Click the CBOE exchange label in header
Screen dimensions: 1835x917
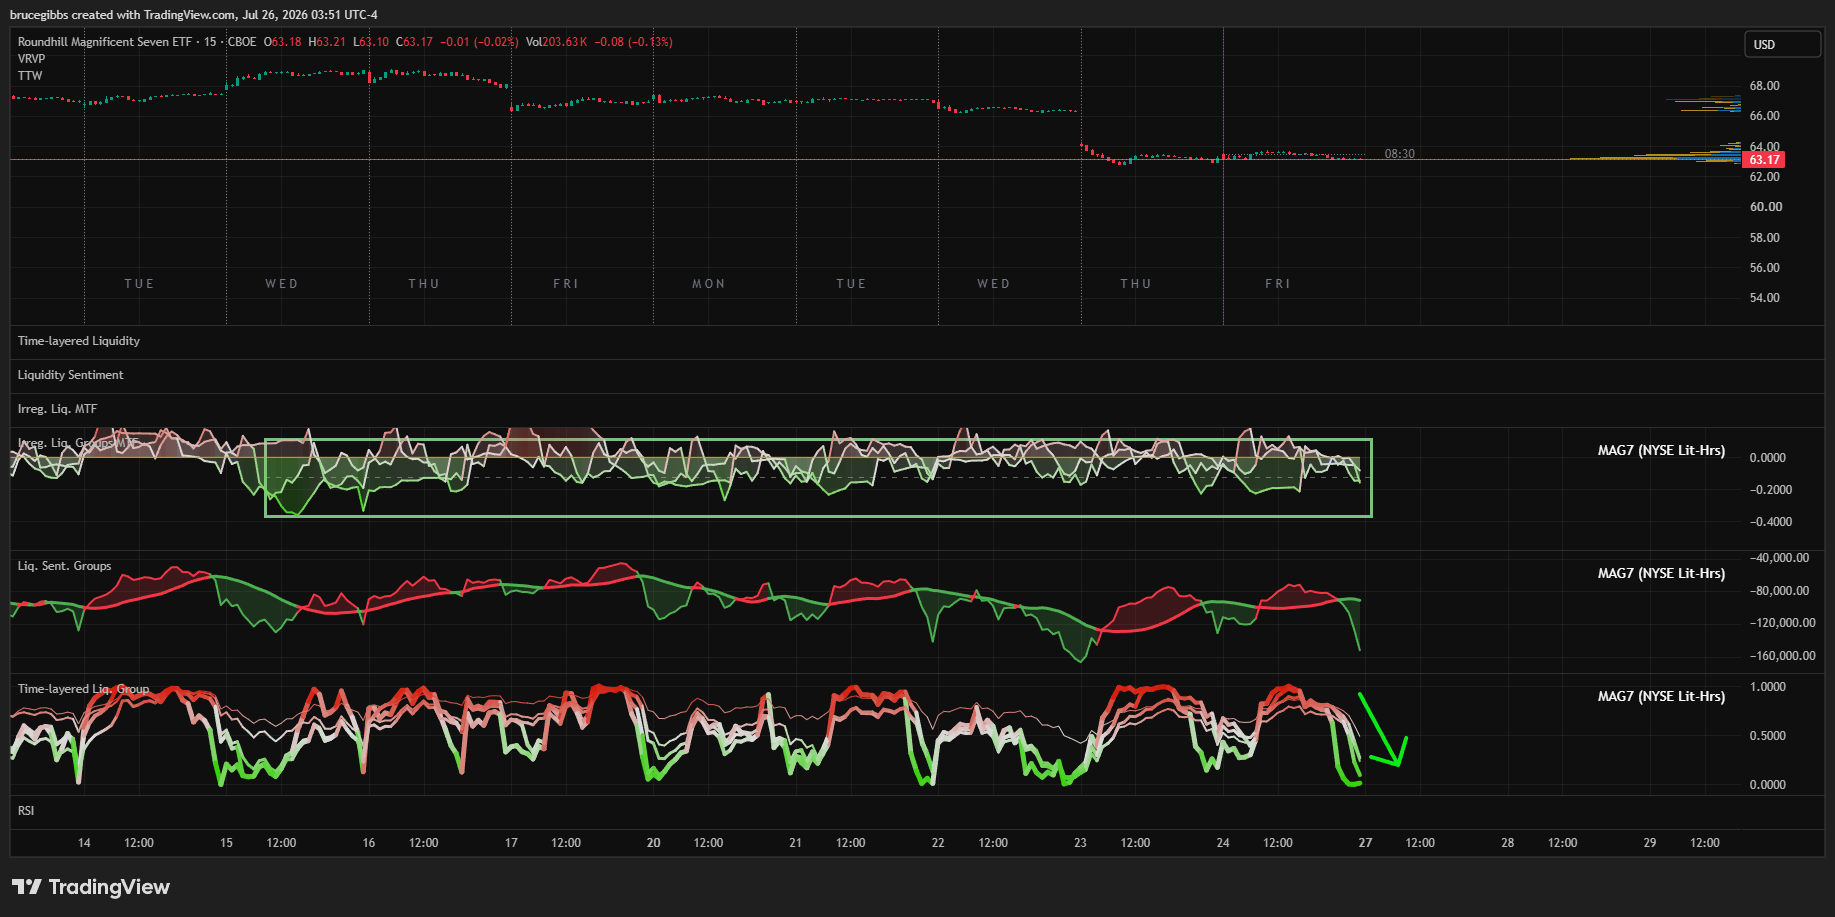242,42
